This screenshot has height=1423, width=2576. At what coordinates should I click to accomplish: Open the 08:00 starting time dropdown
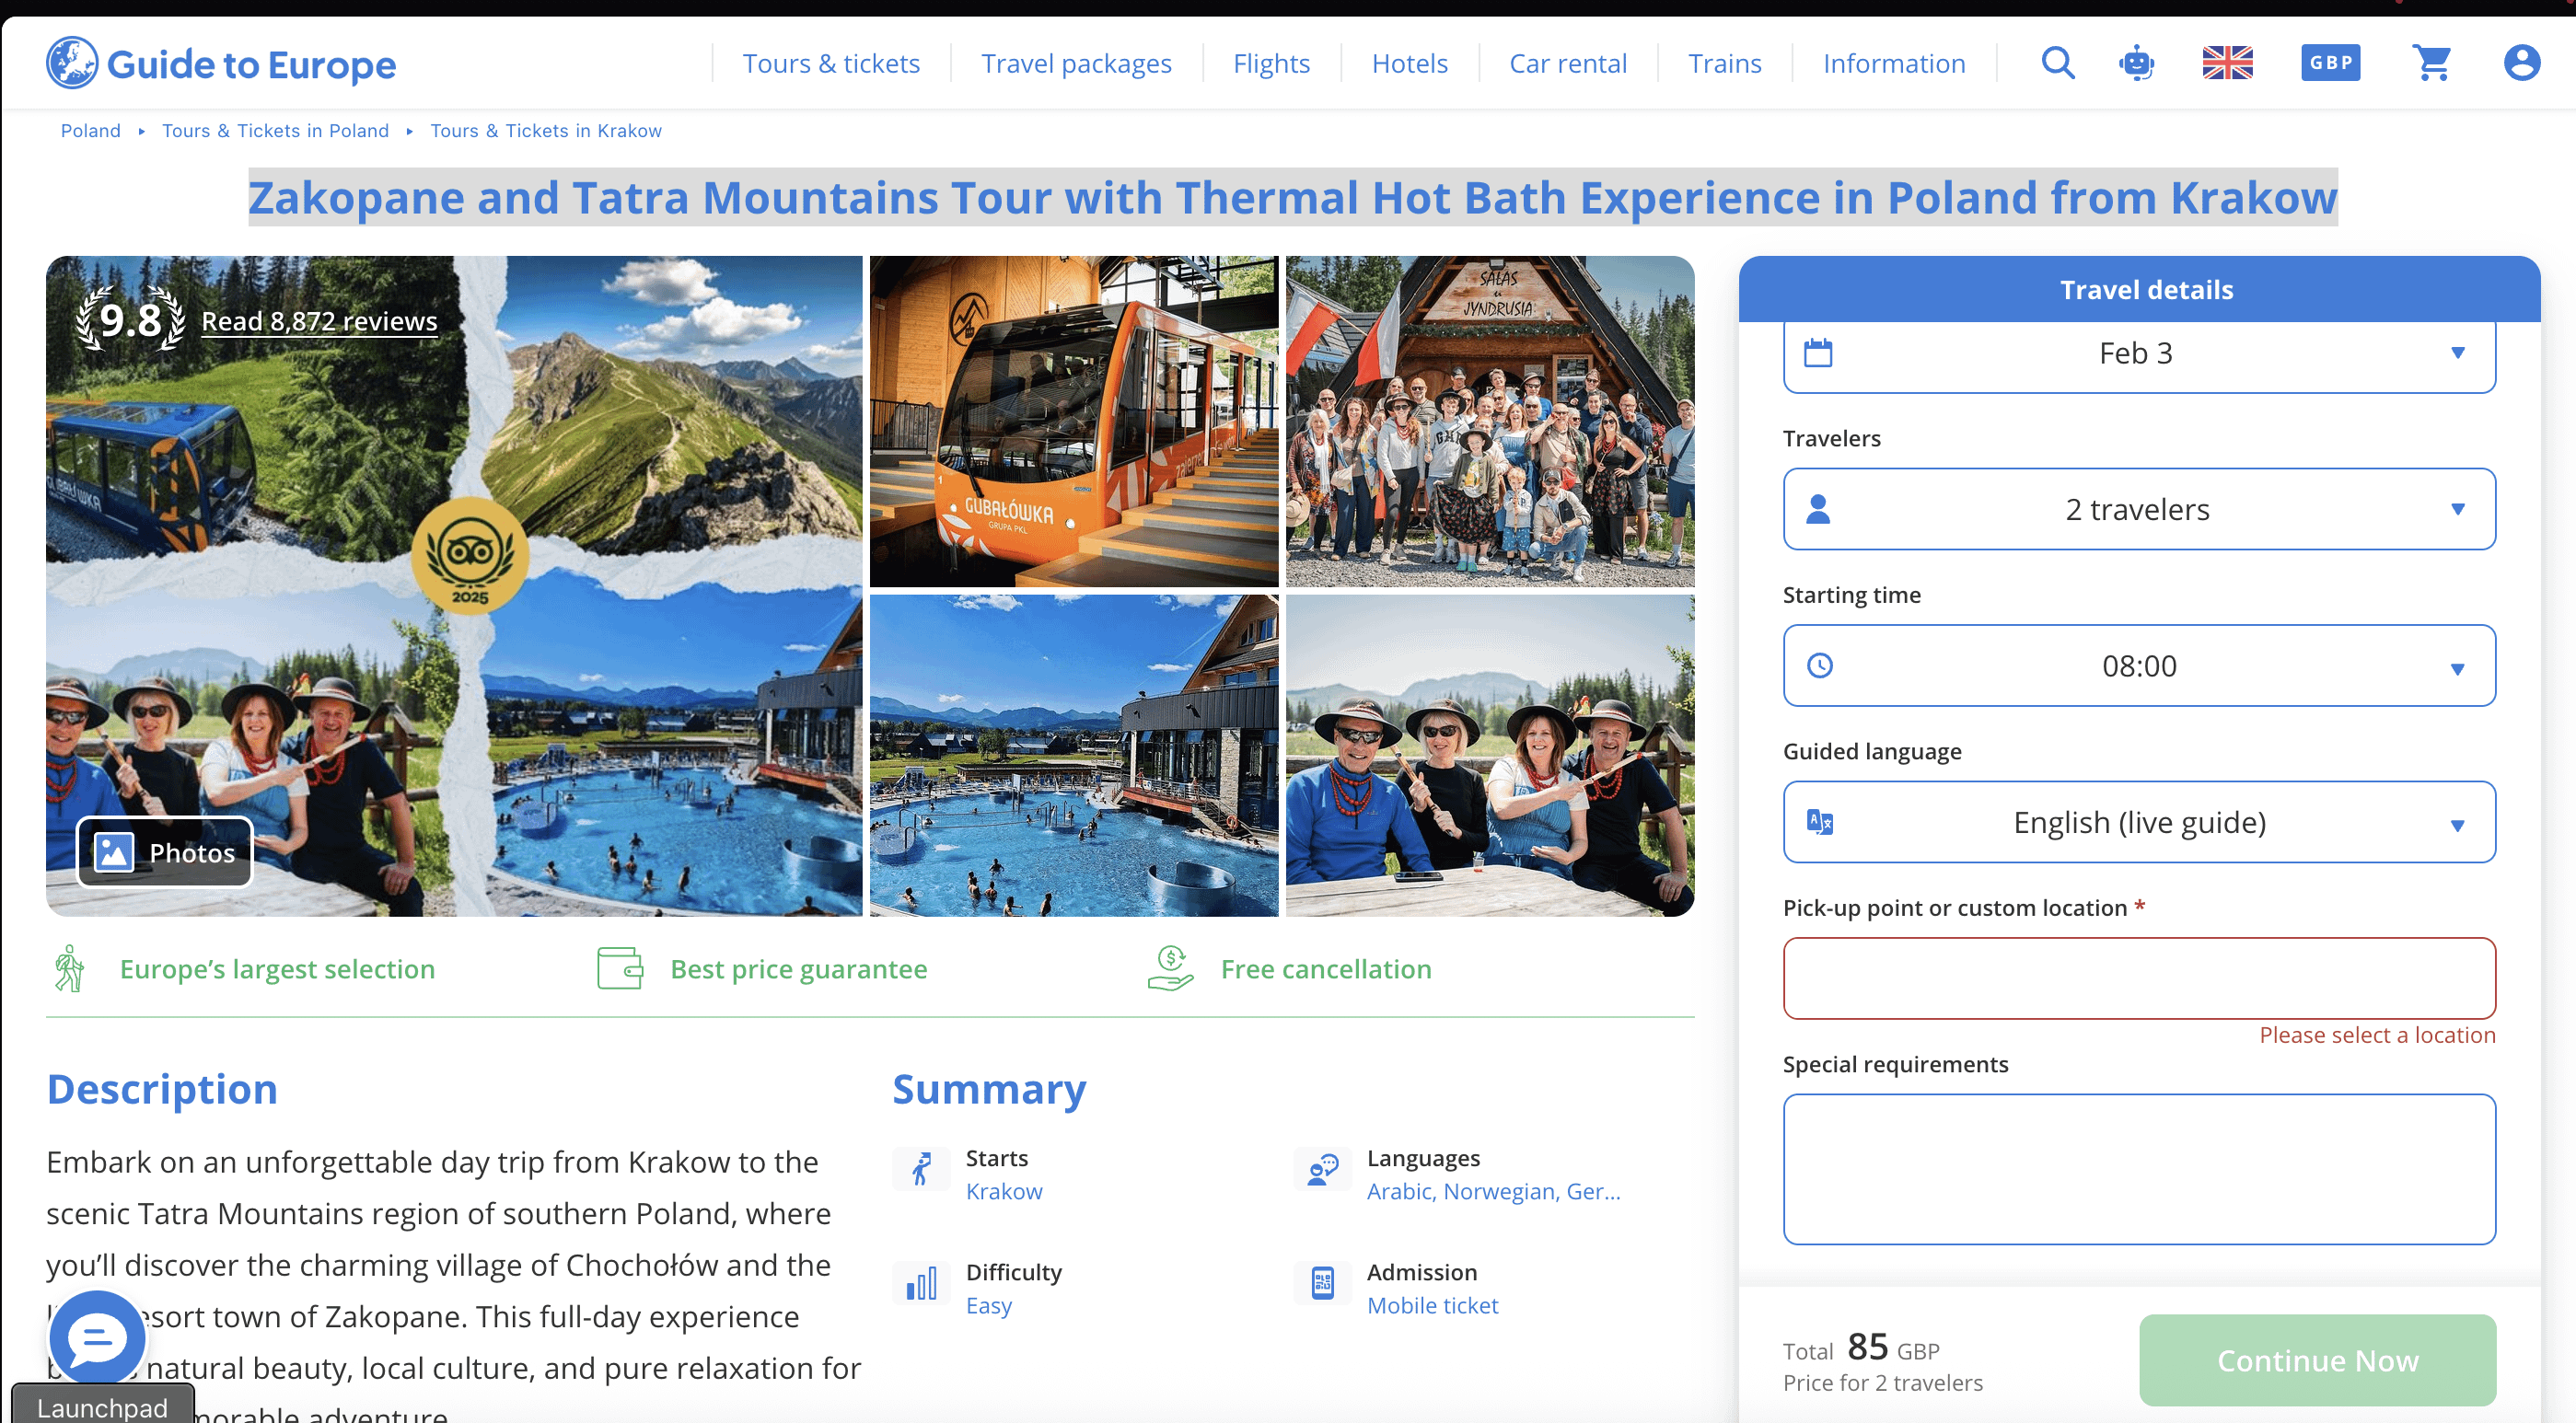(2138, 666)
